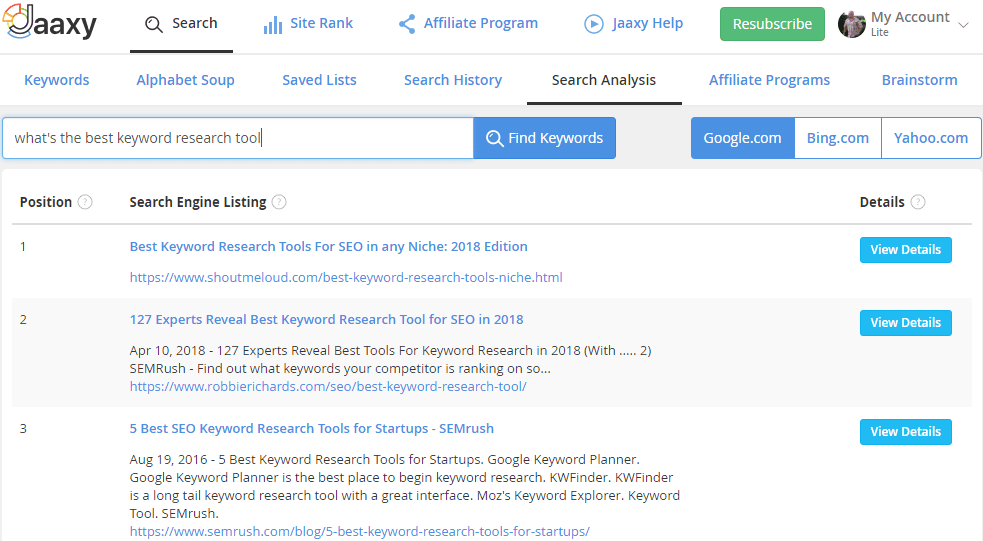The height and width of the screenshot is (541, 983).
Task: Click the Site Rank bar chart icon
Action: pyautogui.click(x=273, y=24)
